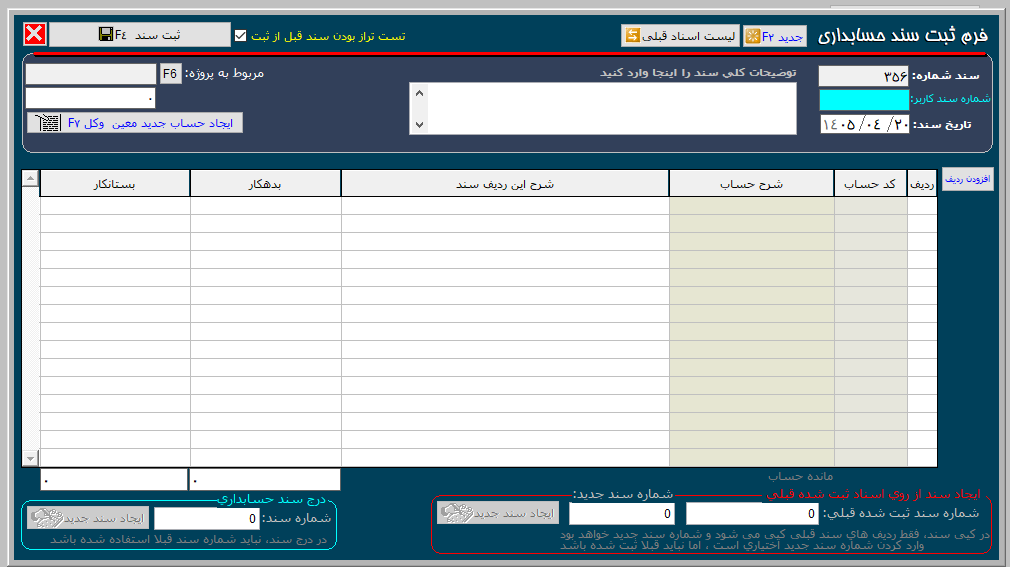Image resolution: width=1010 pixels, height=567 pixels.
Task: Click the red X close icon
Action: (35, 34)
